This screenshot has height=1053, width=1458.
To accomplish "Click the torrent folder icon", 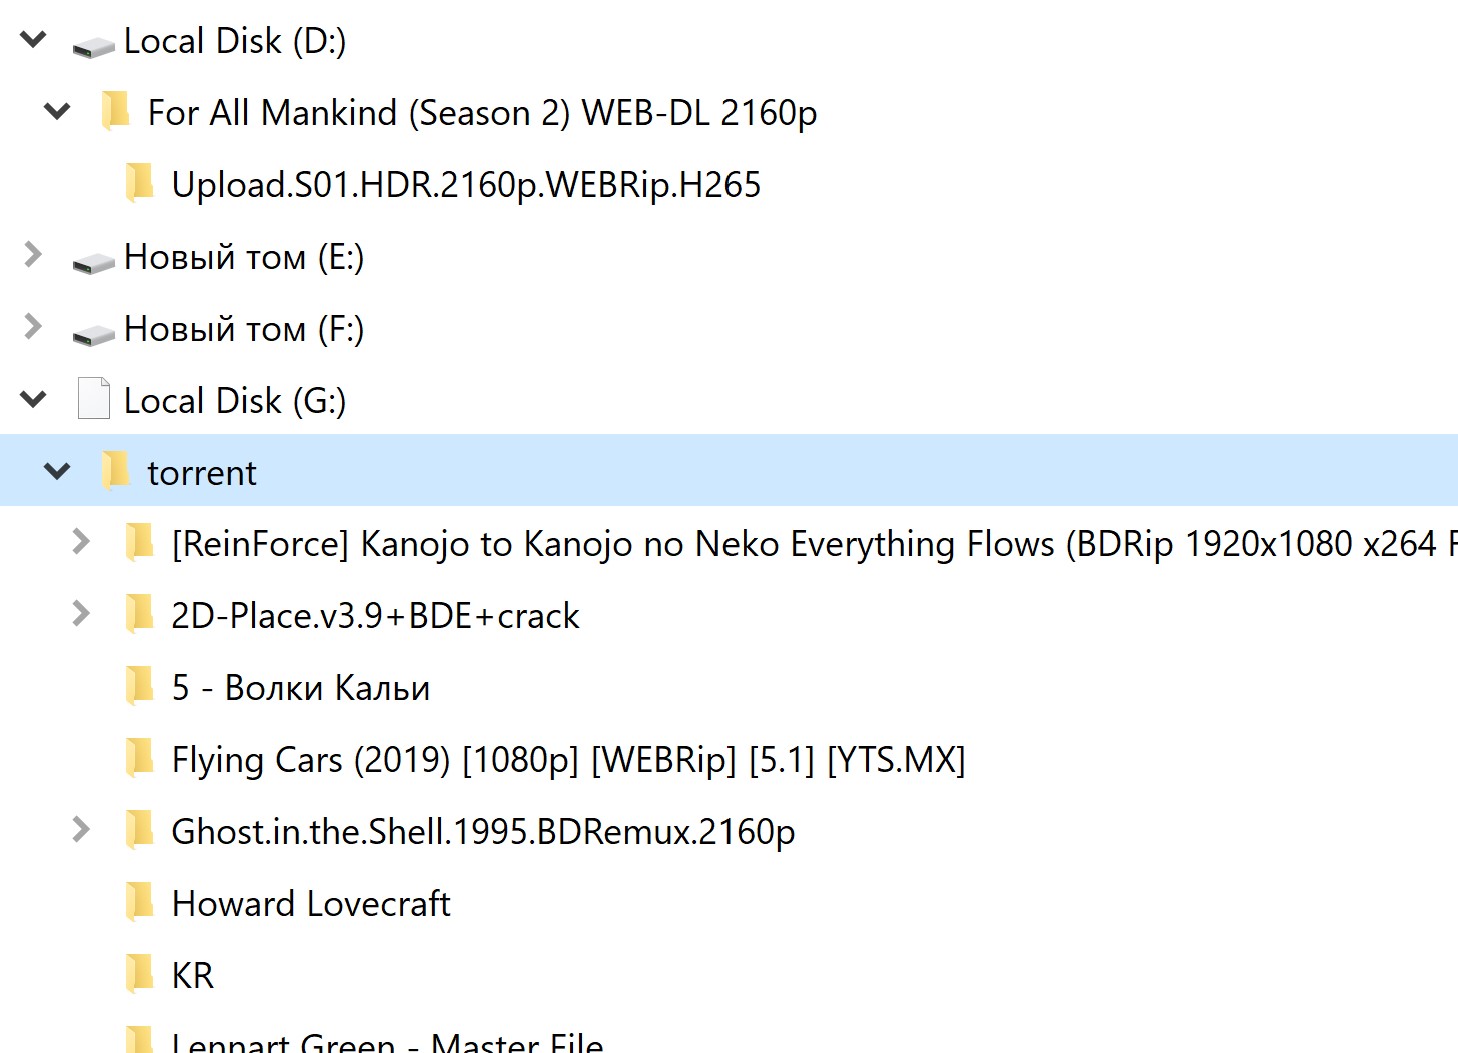I will [116, 471].
